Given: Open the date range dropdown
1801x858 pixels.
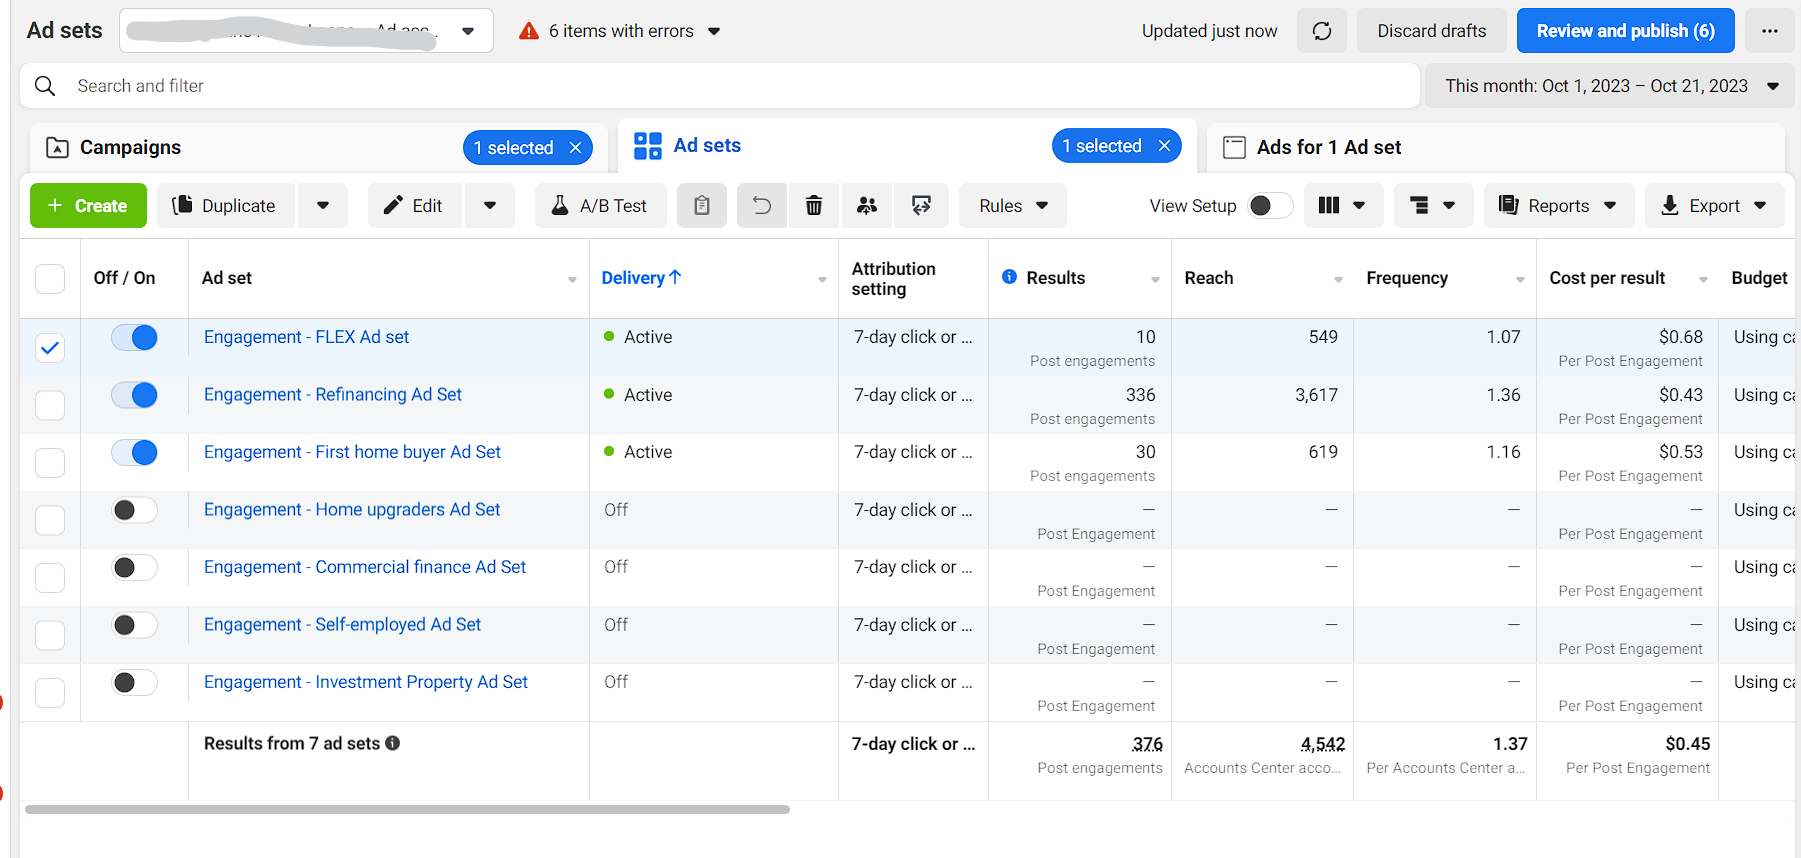Looking at the screenshot, I should tap(1610, 86).
